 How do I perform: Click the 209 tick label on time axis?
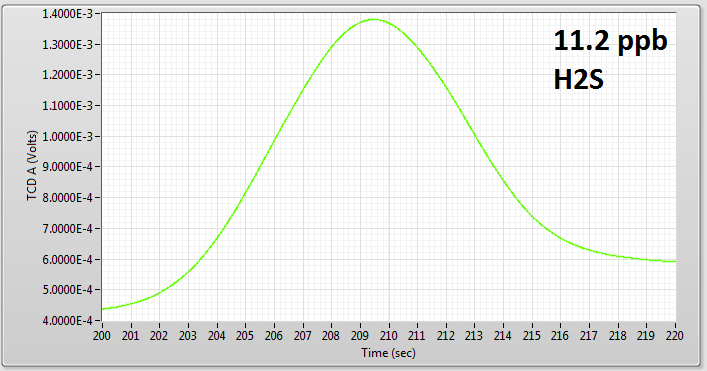pos(360,336)
